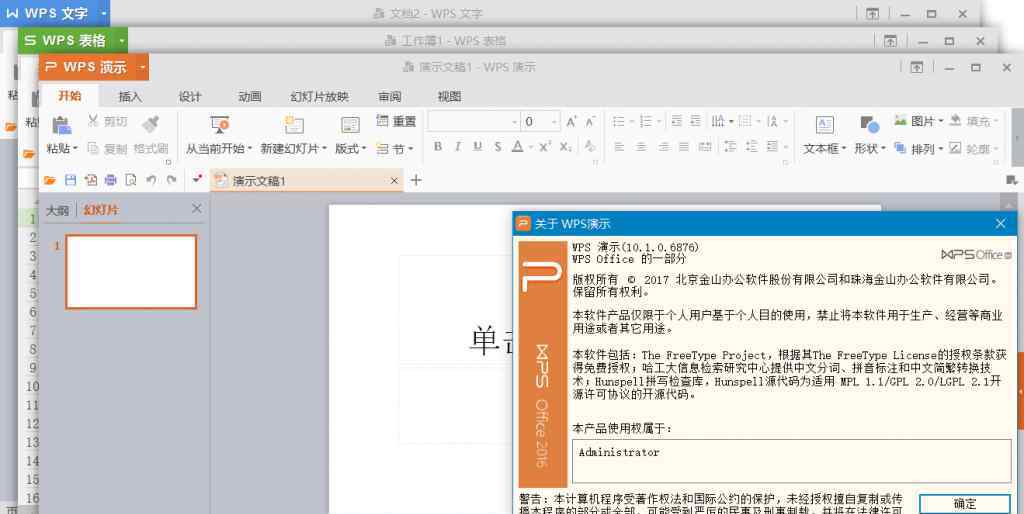Screen dimensions: 1024x514
Task: Expand the 从当前开始 dropdown arrow
Action: 249,149
